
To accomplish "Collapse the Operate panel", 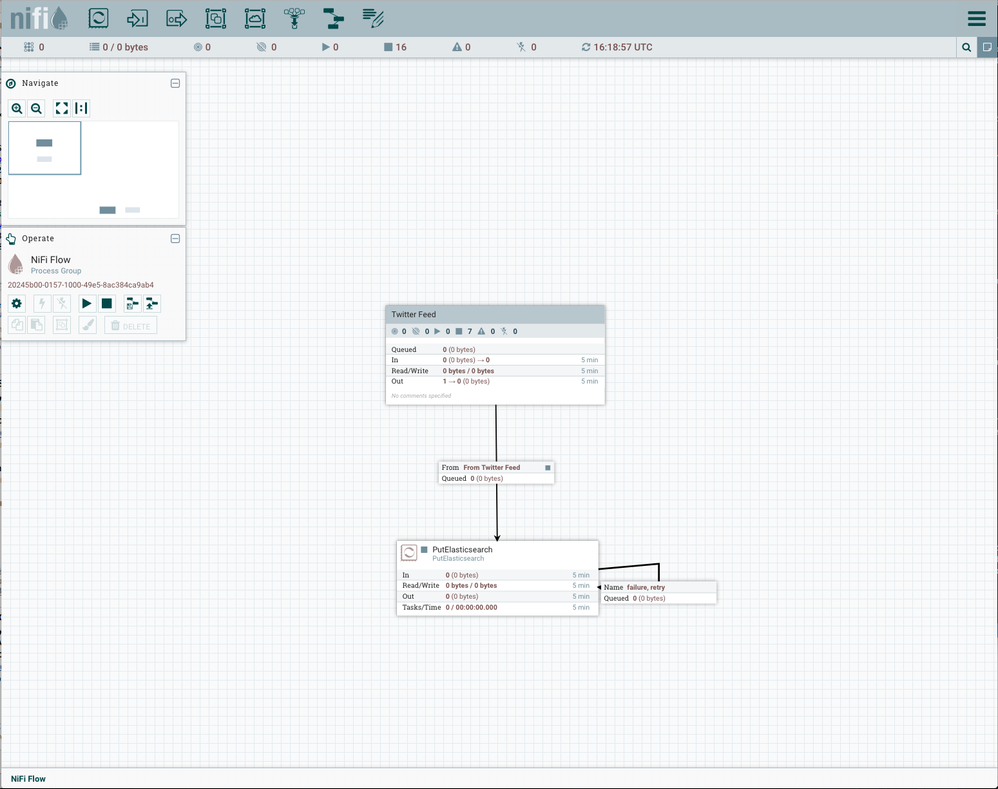I will [175, 239].
